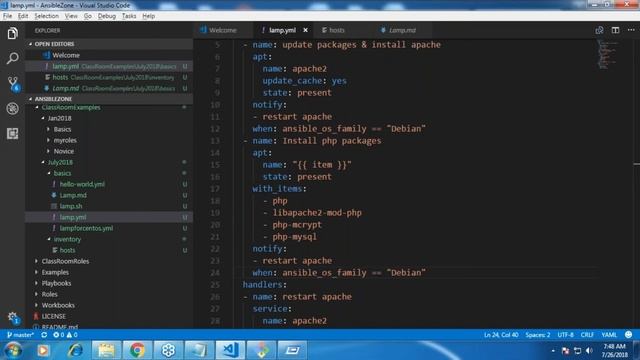
Task: Open File Explorer from the taskbar
Action: (x=106, y=350)
